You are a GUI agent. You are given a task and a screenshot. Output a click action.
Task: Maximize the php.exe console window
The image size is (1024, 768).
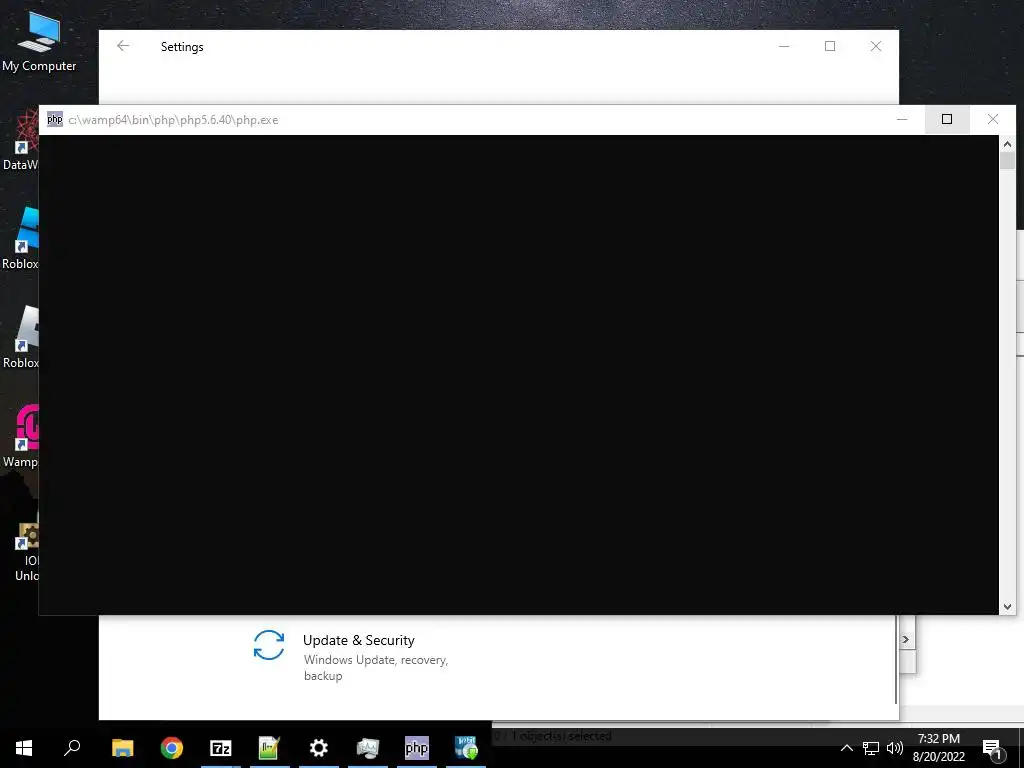947,120
